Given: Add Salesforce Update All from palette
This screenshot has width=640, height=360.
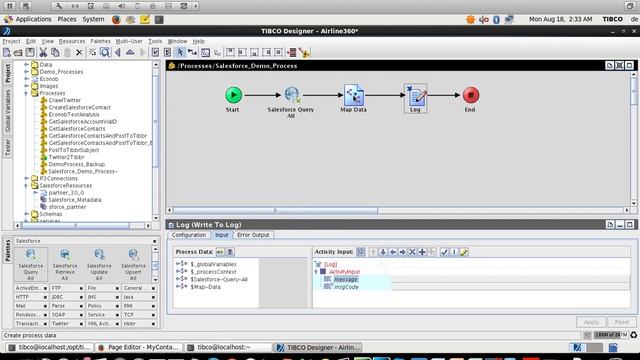Looking at the screenshot, I should click(99, 264).
